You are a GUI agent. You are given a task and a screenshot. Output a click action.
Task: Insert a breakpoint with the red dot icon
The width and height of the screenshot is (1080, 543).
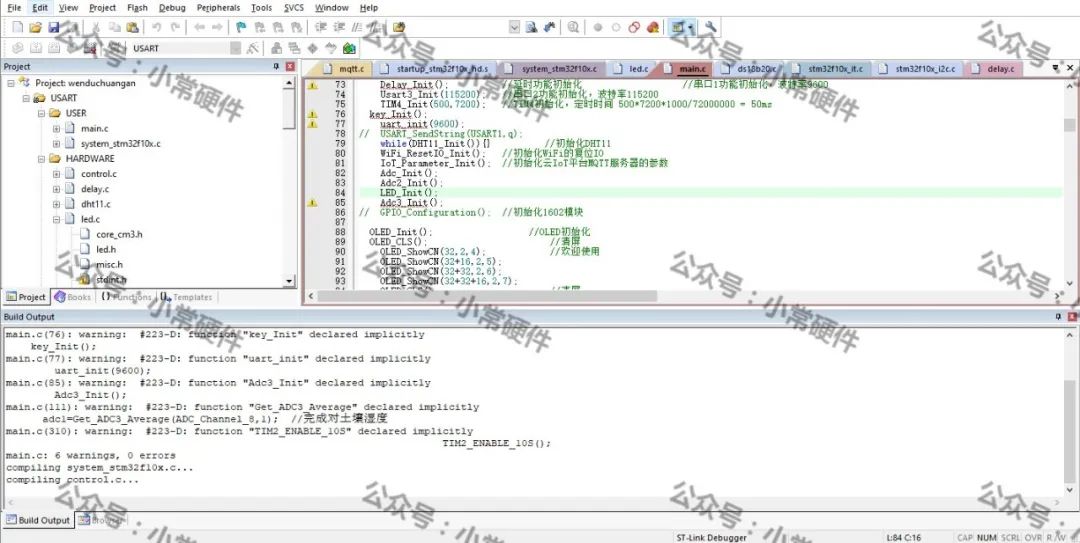597,28
